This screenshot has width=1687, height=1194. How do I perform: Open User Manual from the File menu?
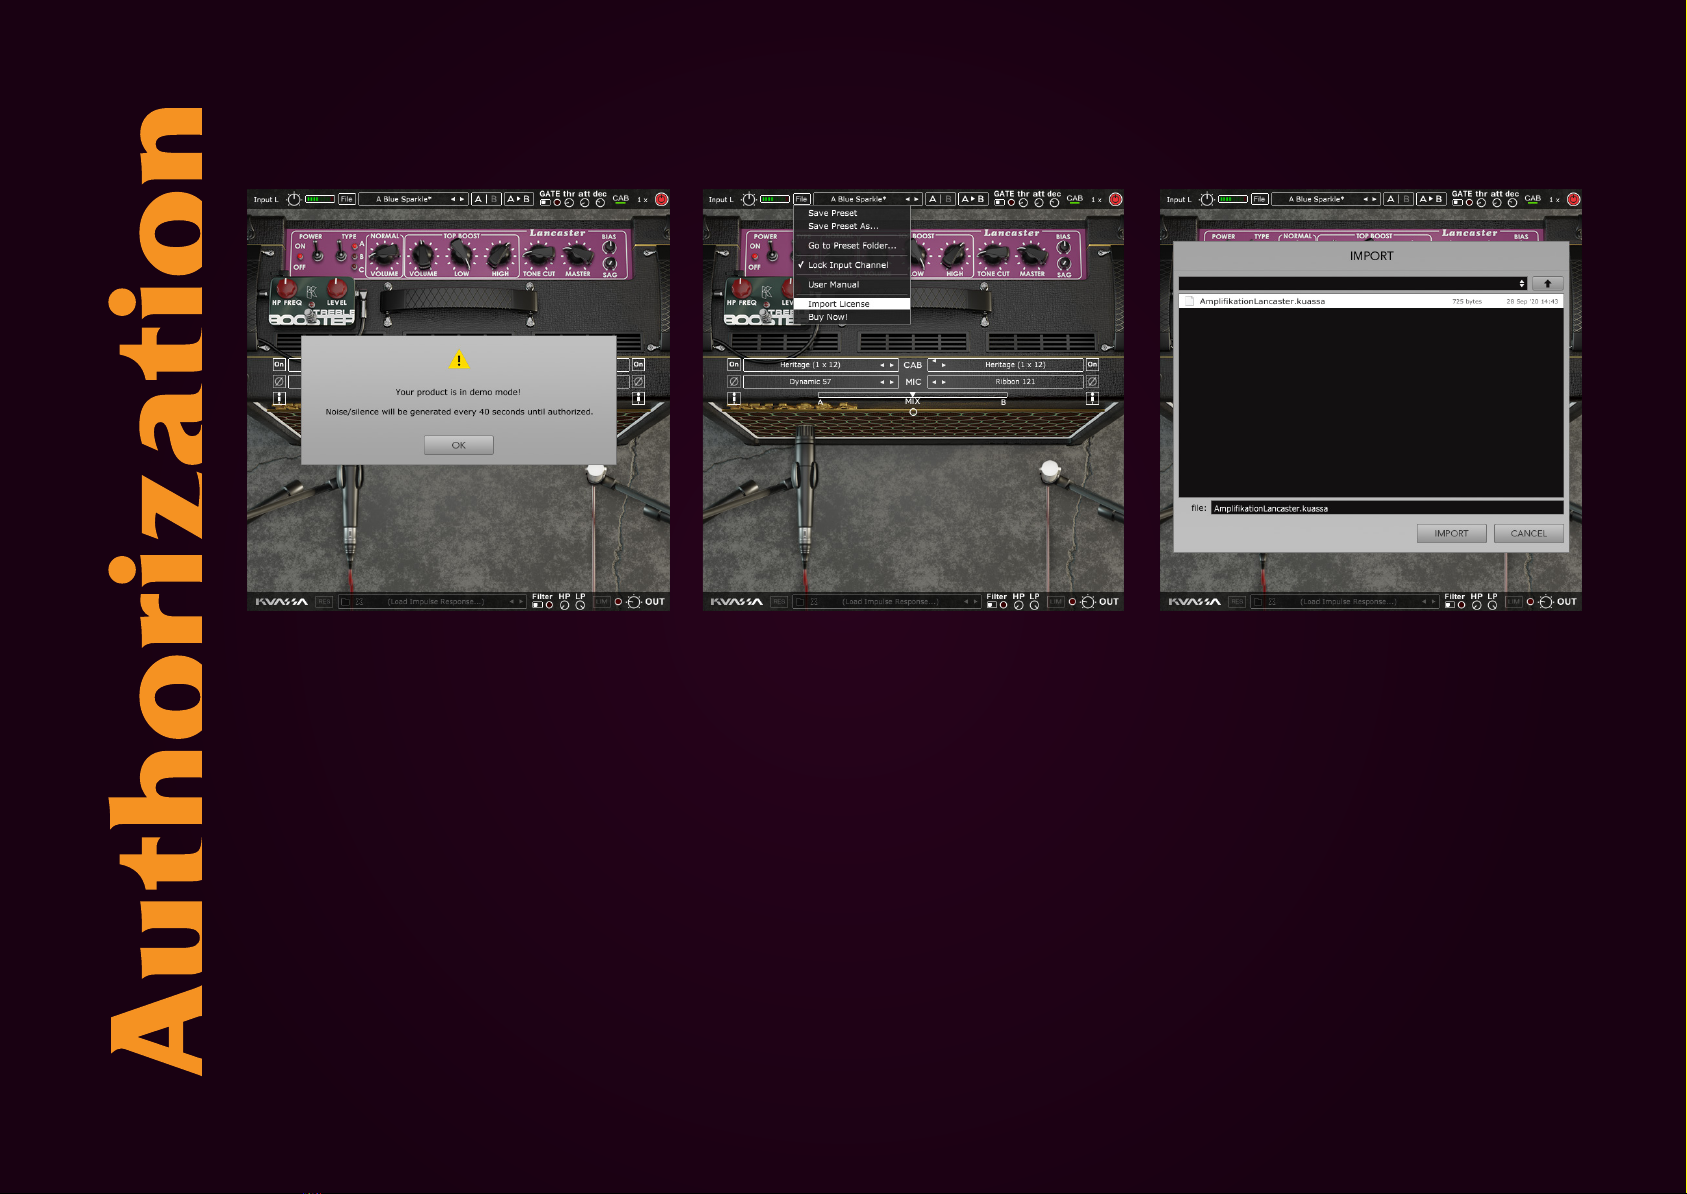pyautogui.click(x=852, y=285)
